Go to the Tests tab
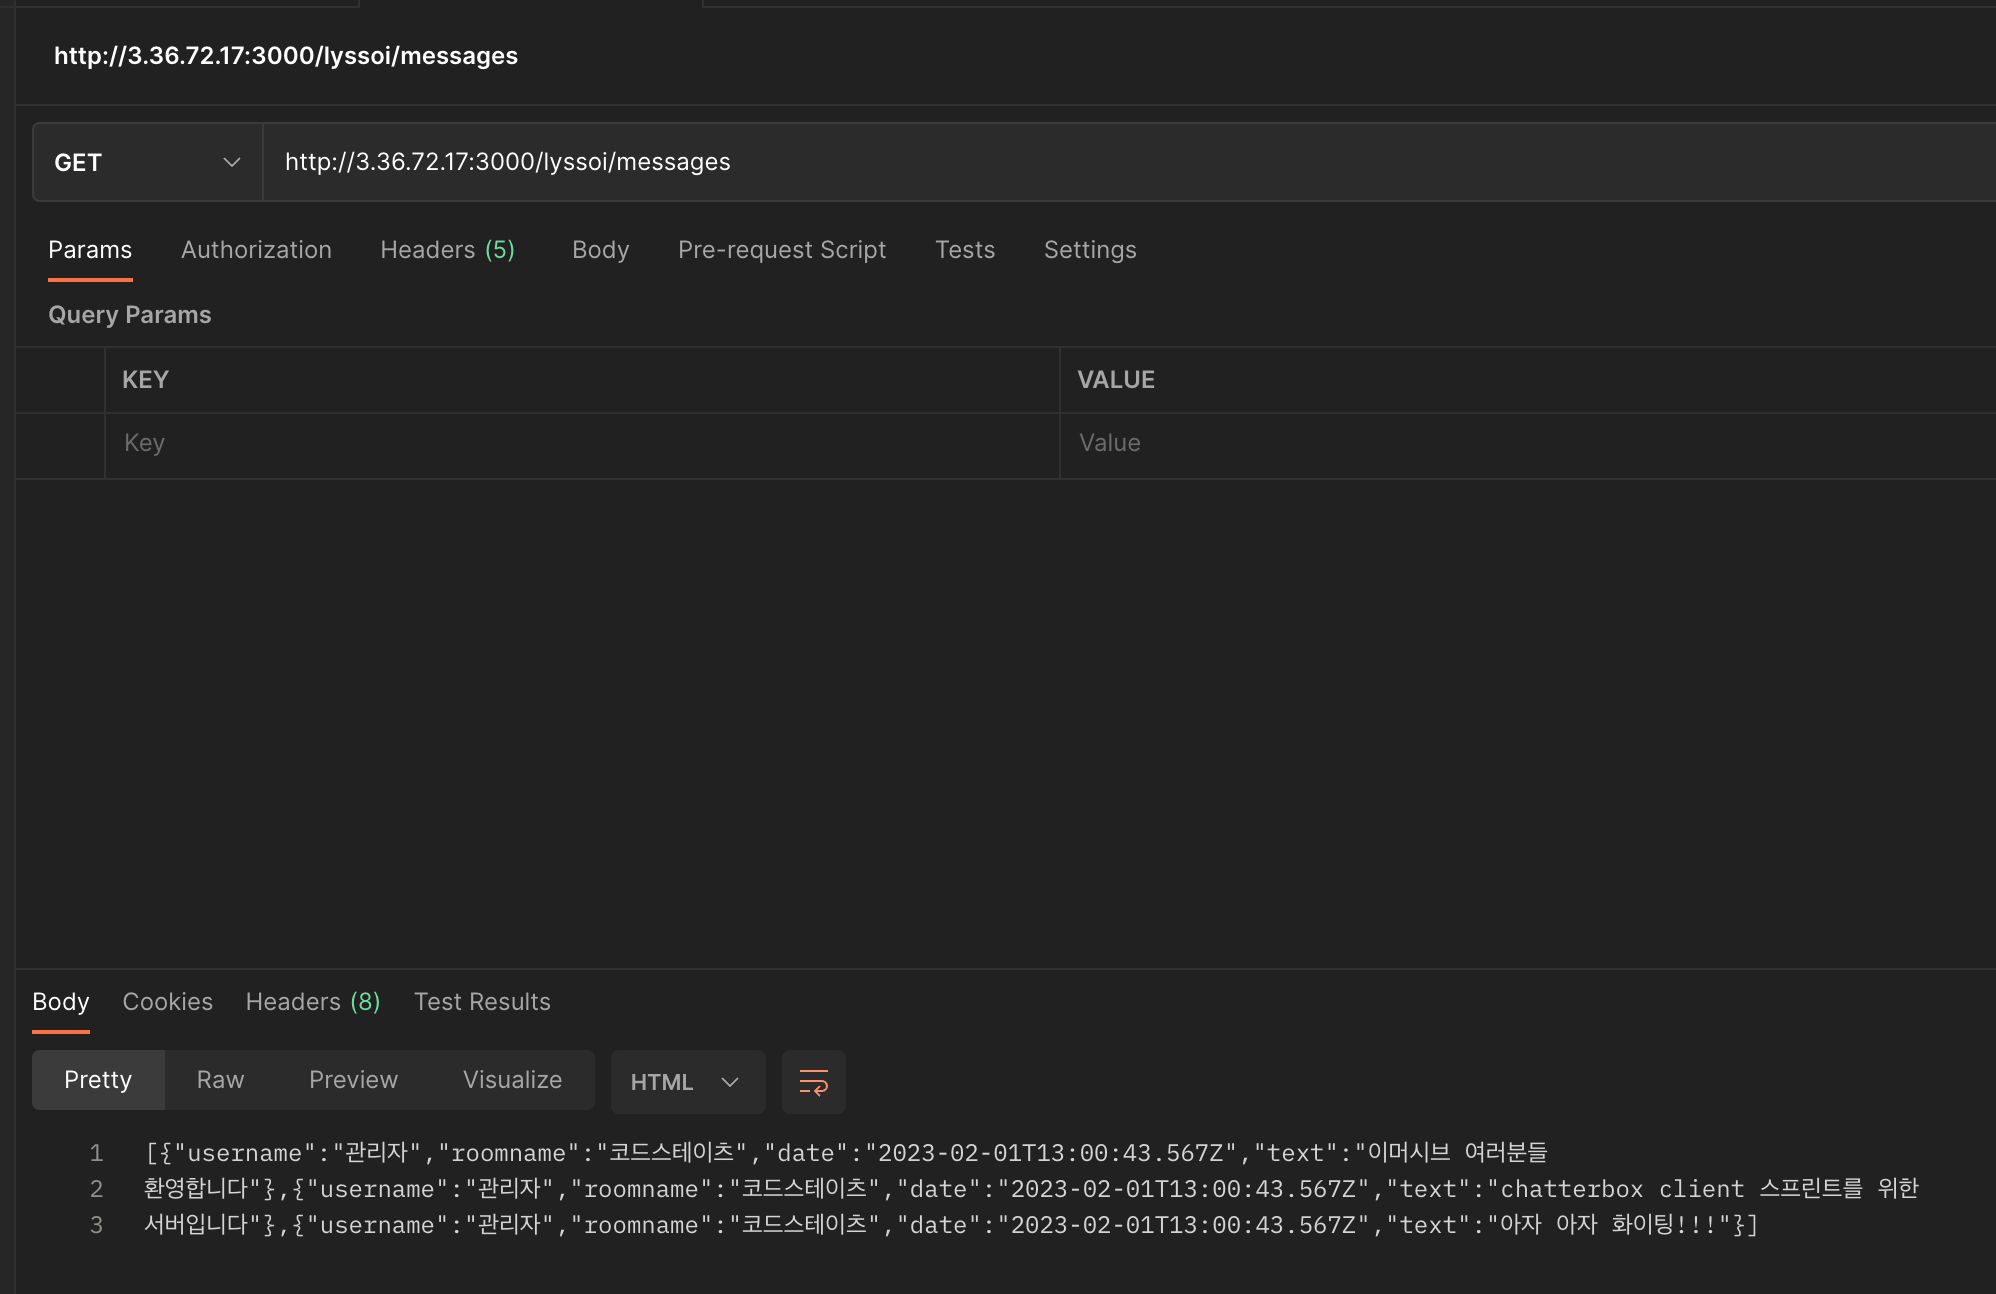 964,250
